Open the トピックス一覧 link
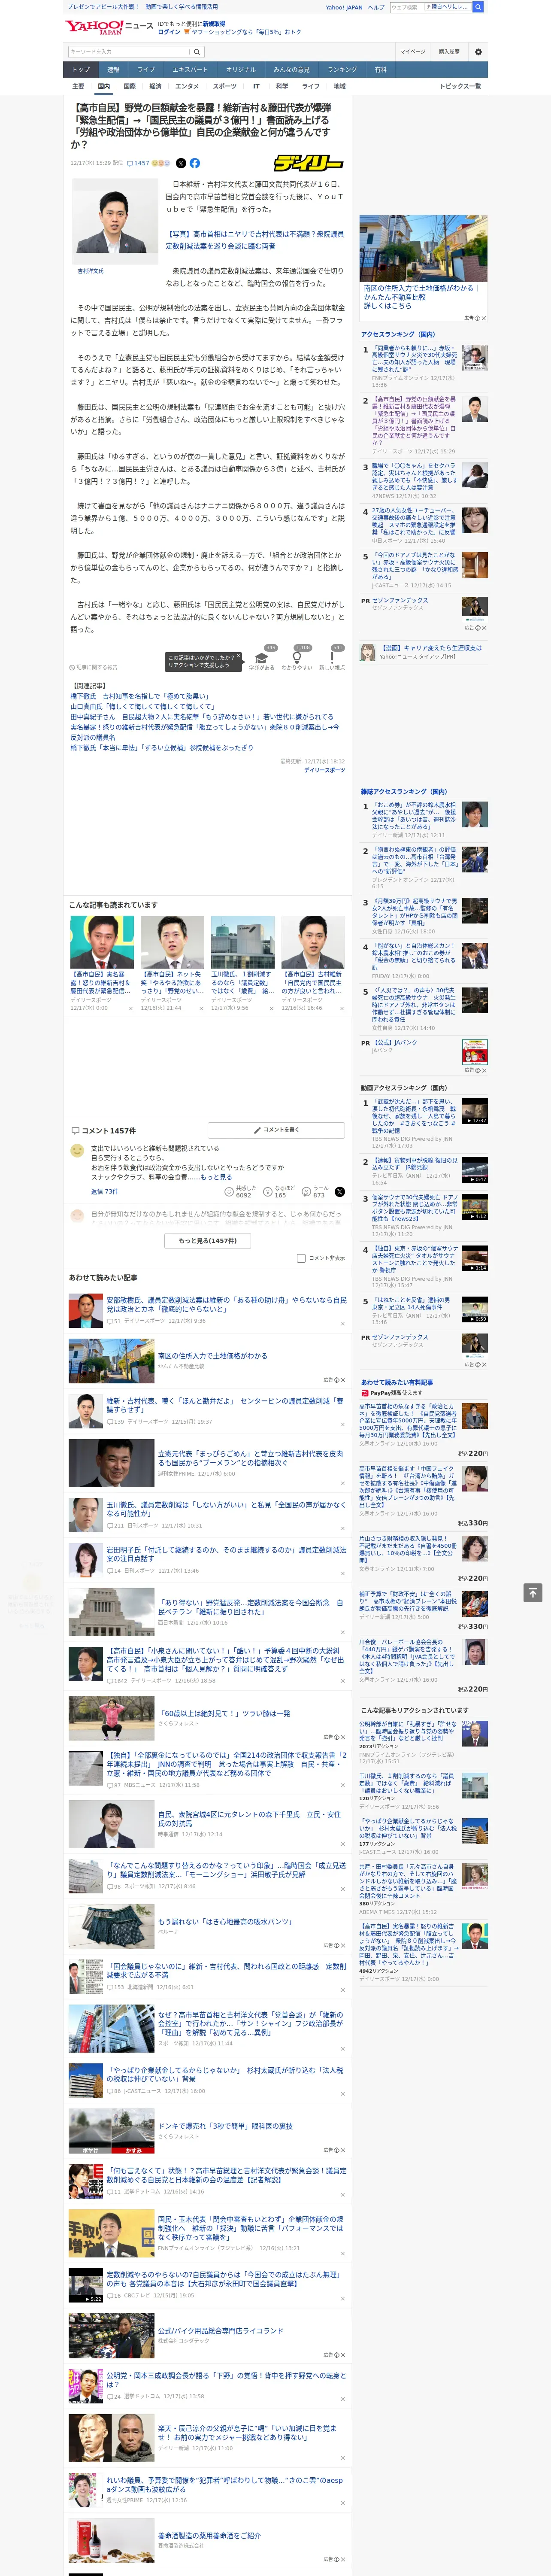The height and width of the screenshot is (2576, 551). 460,86
